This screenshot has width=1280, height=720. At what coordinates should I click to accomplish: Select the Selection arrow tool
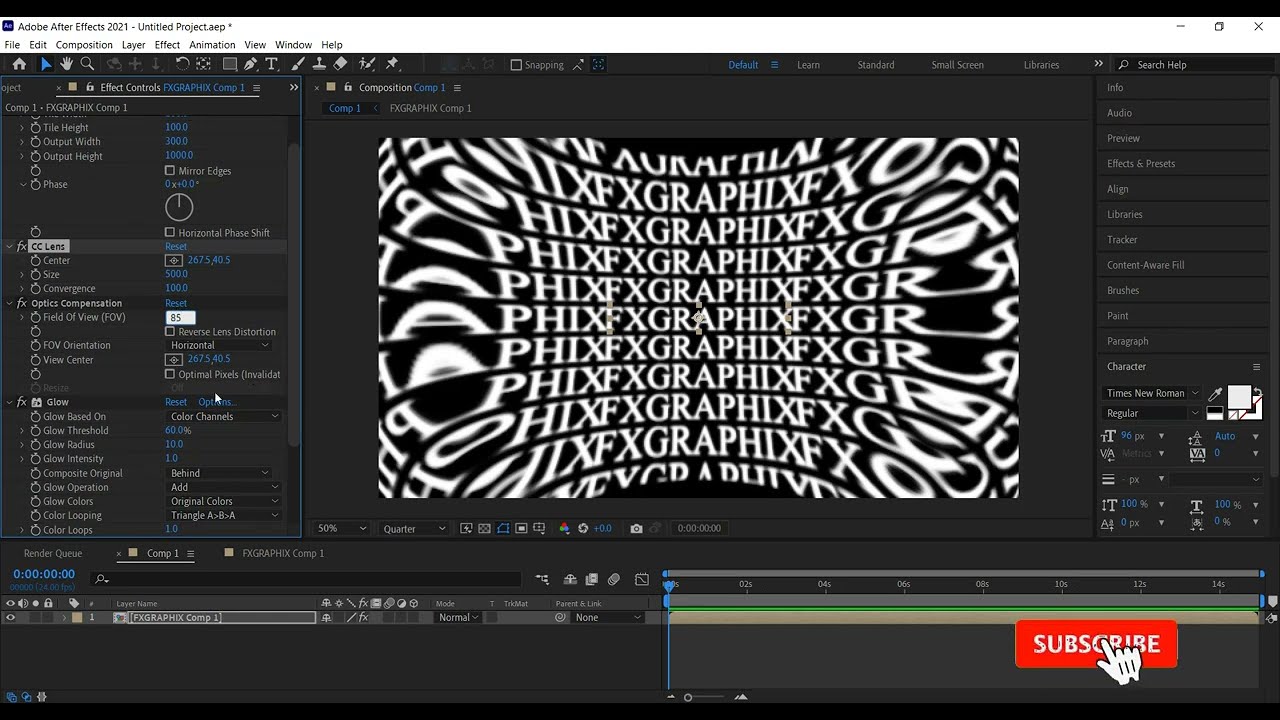tap(46, 64)
